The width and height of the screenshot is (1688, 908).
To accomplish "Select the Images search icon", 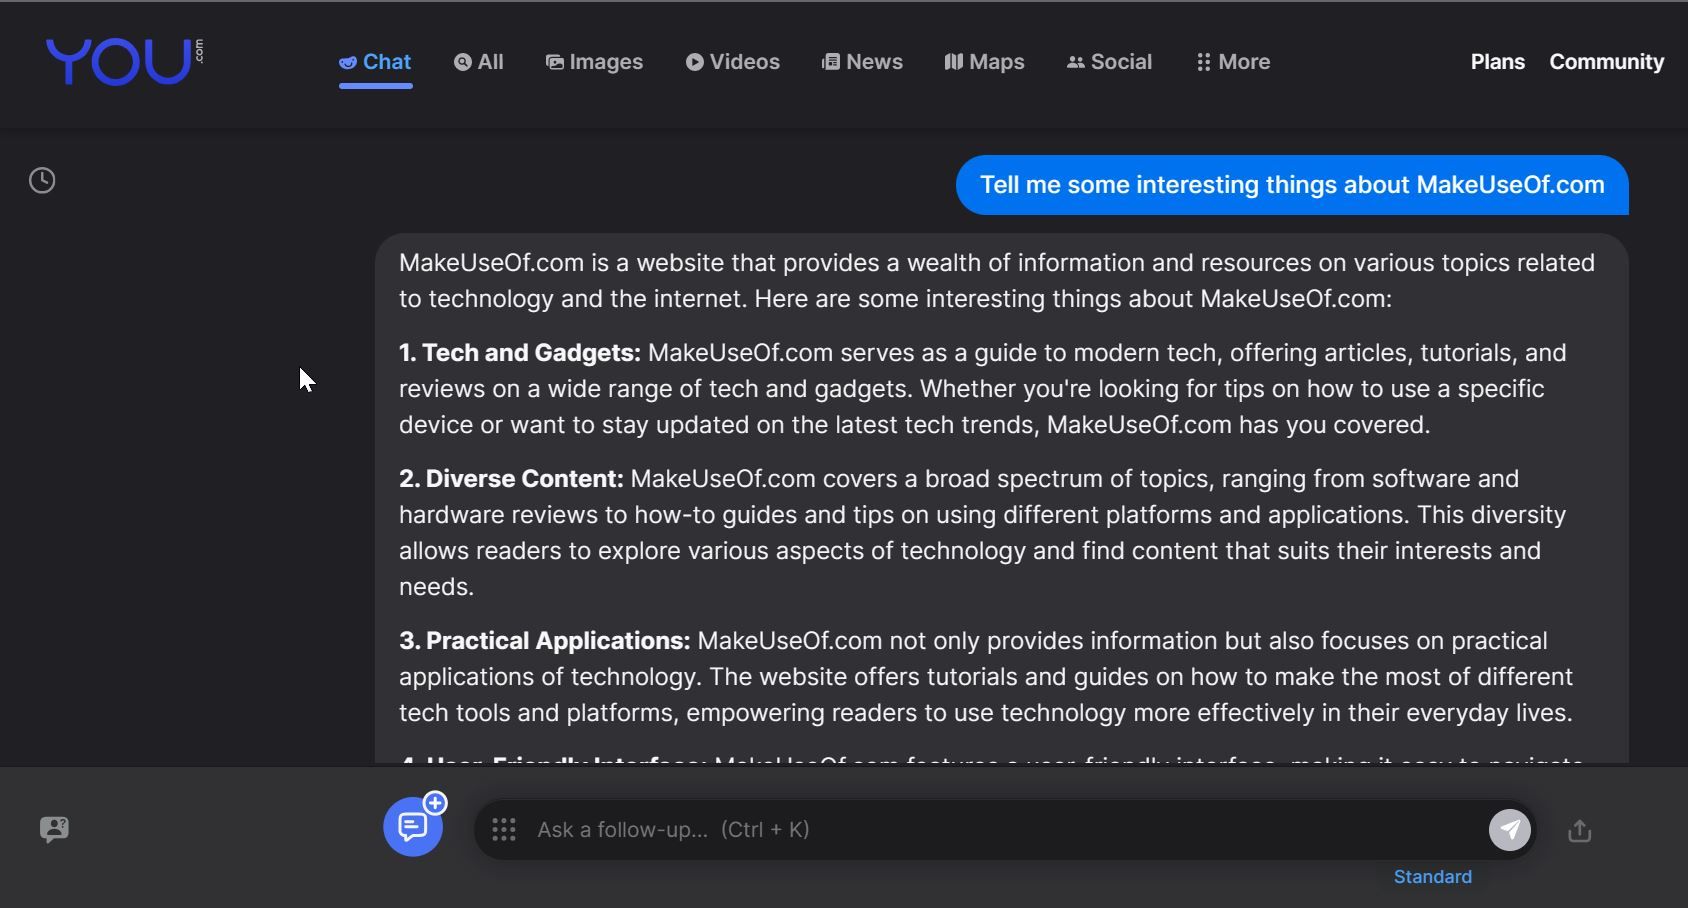I will (594, 62).
